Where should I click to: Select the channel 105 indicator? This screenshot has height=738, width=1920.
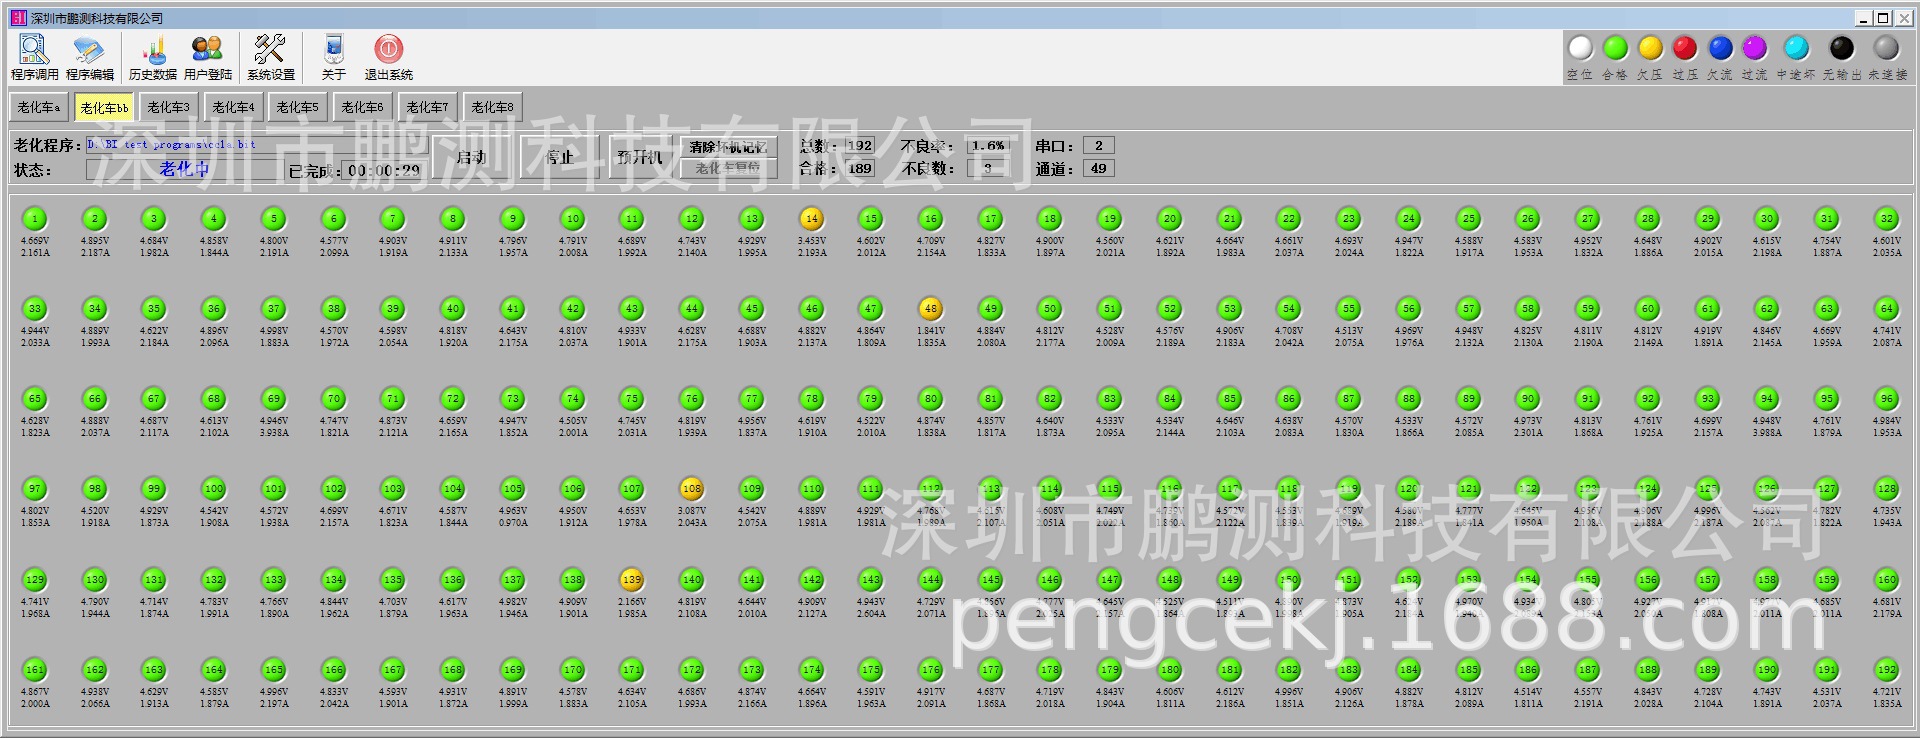[513, 489]
